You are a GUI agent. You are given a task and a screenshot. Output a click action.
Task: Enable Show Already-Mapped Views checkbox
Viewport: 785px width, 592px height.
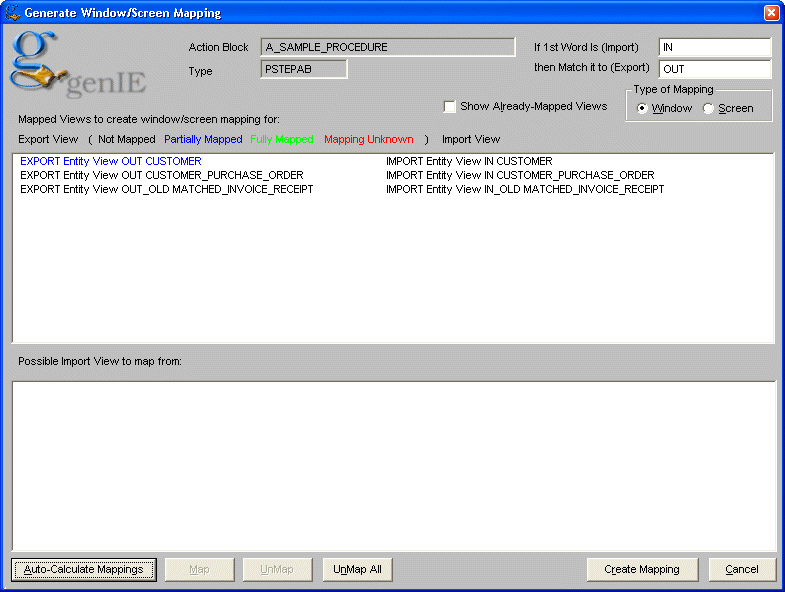click(450, 107)
